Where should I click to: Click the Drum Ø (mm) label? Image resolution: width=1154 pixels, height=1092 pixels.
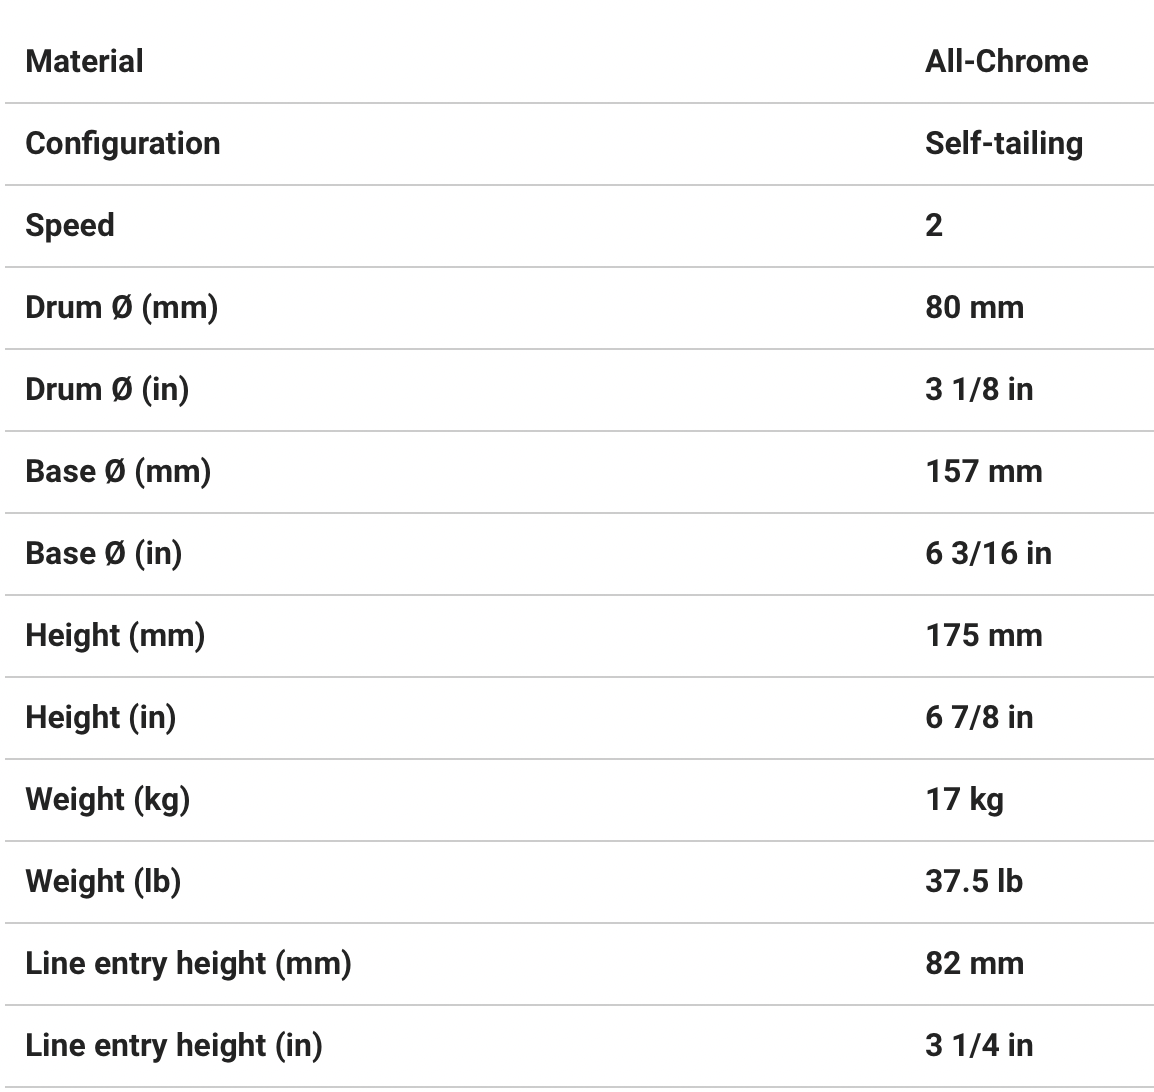point(121,307)
